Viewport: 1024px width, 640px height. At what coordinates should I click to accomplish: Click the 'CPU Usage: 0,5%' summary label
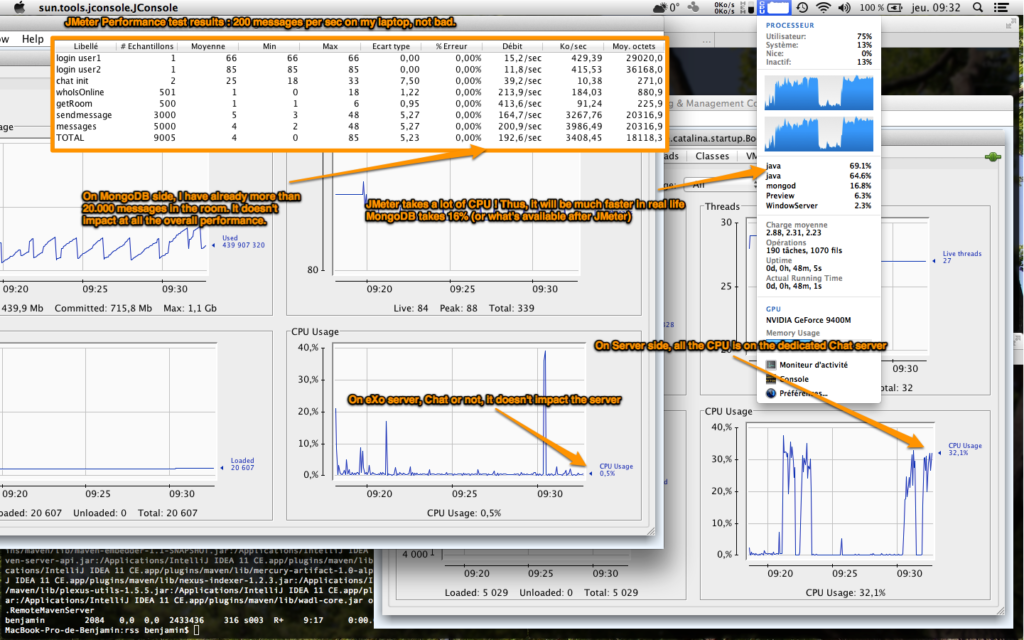click(x=464, y=513)
